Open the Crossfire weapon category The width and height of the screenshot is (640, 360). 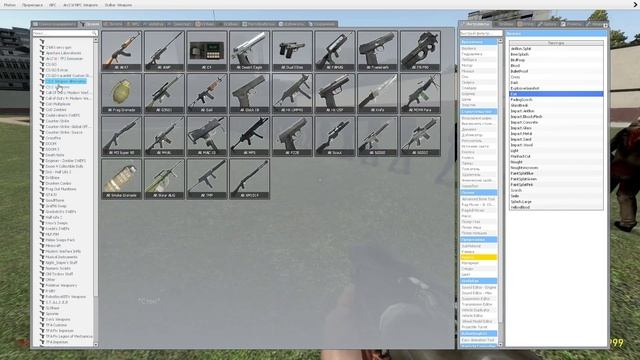click(x=53, y=138)
